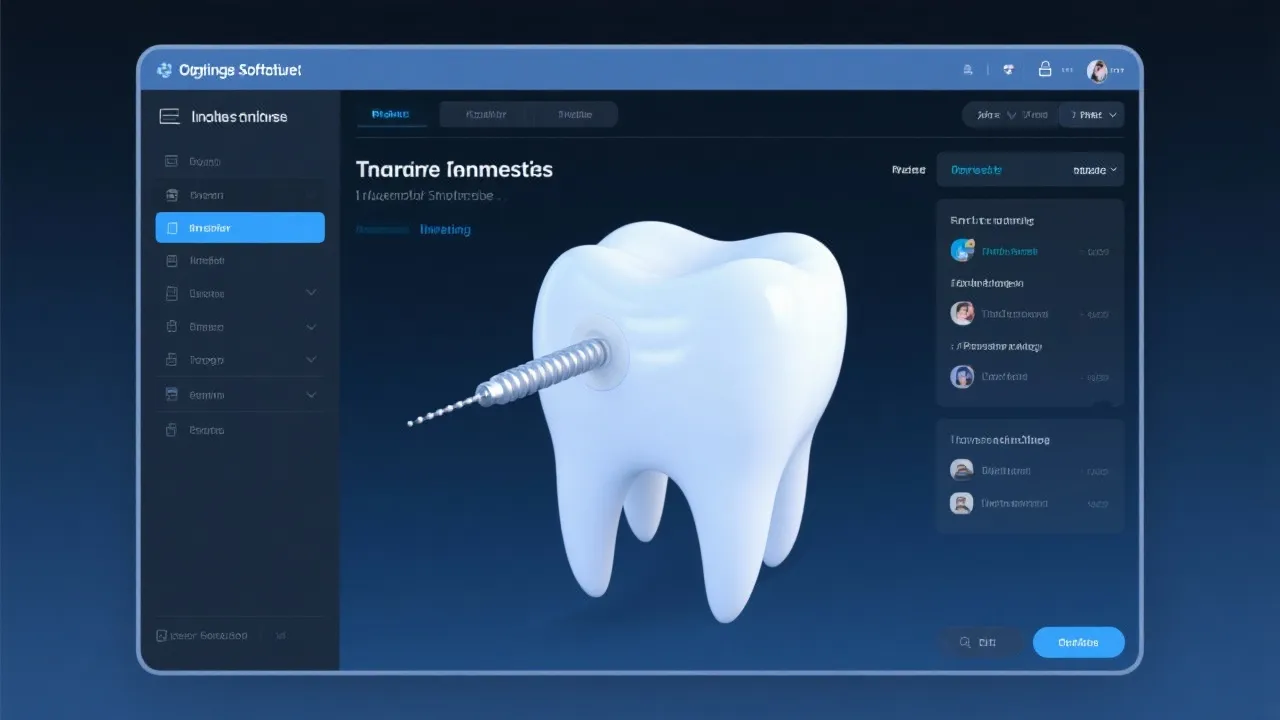Image resolution: width=1280 pixels, height=720 pixels.
Task: Click icon of the second sidebar item
Action: coord(170,195)
